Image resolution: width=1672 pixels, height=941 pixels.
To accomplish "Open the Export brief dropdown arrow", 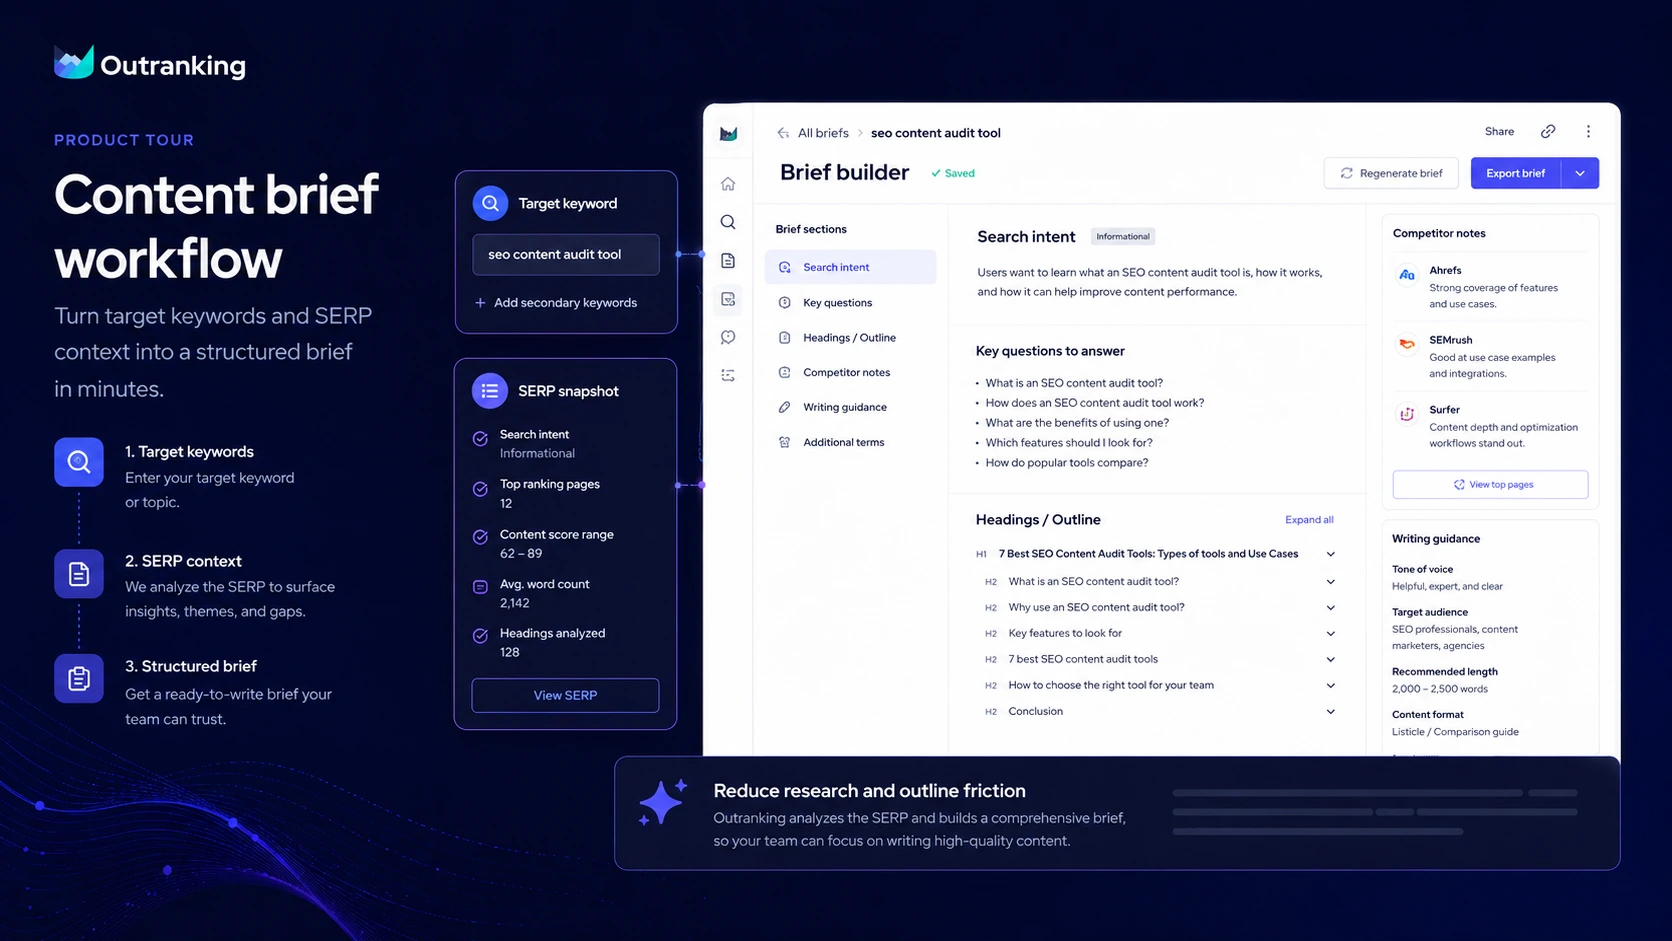I will pos(1580,173).
